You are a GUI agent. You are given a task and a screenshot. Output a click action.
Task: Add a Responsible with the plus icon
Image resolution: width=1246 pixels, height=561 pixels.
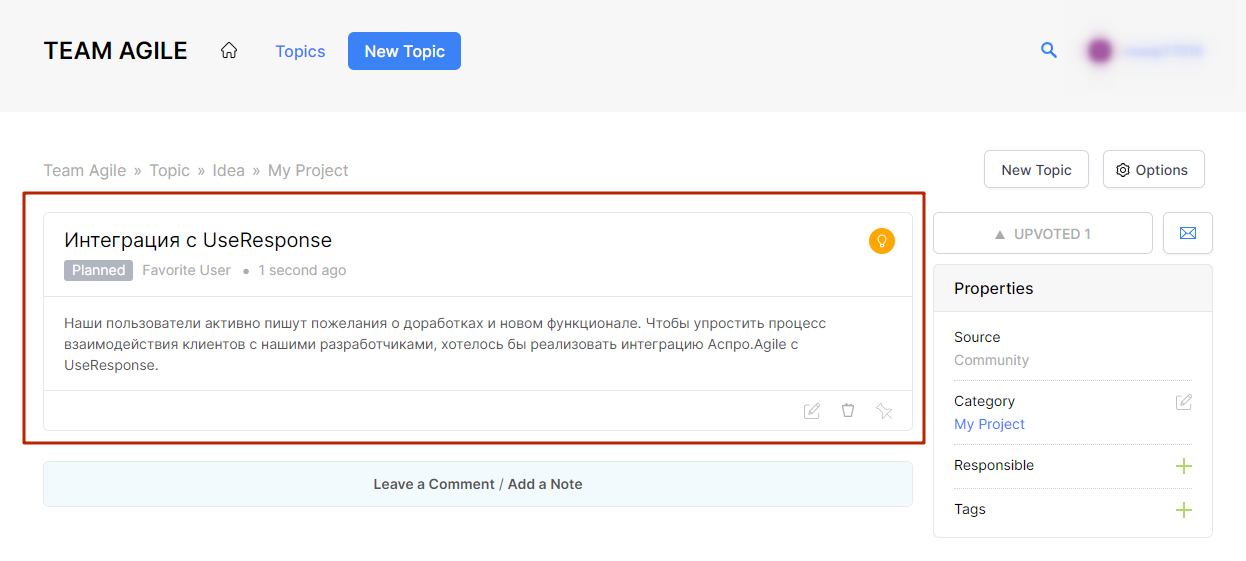click(x=1184, y=466)
